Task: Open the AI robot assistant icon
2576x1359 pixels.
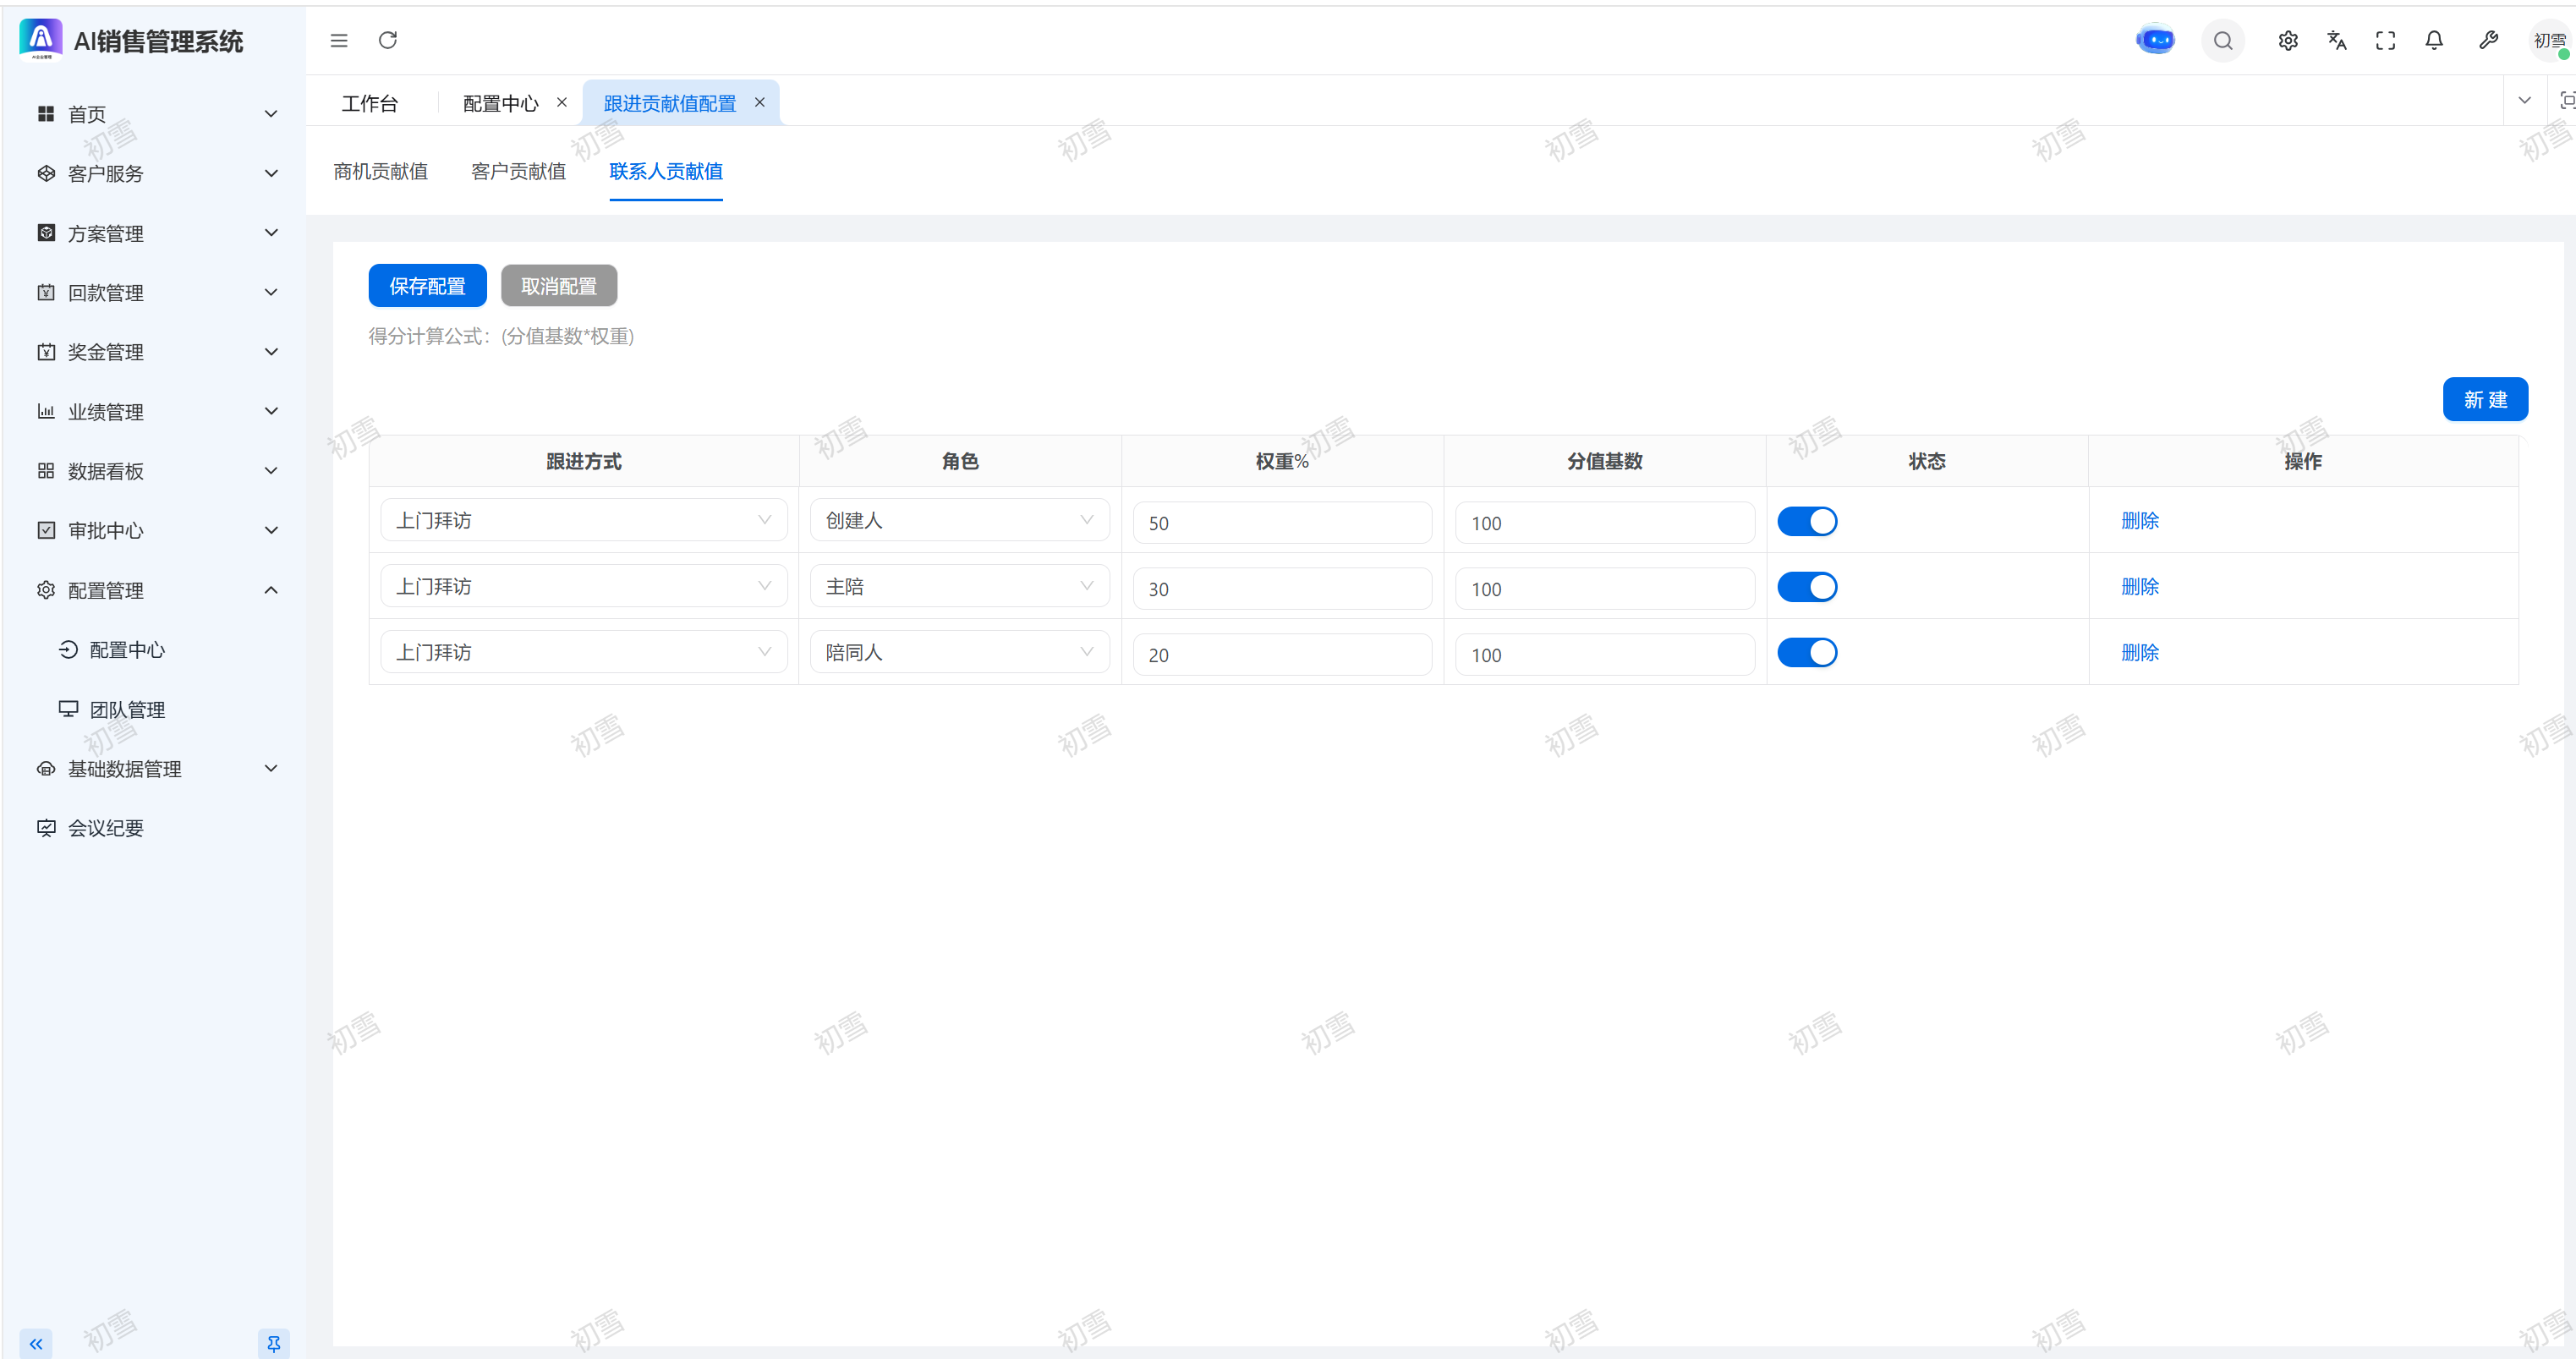Action: [x=2155, y=40]
